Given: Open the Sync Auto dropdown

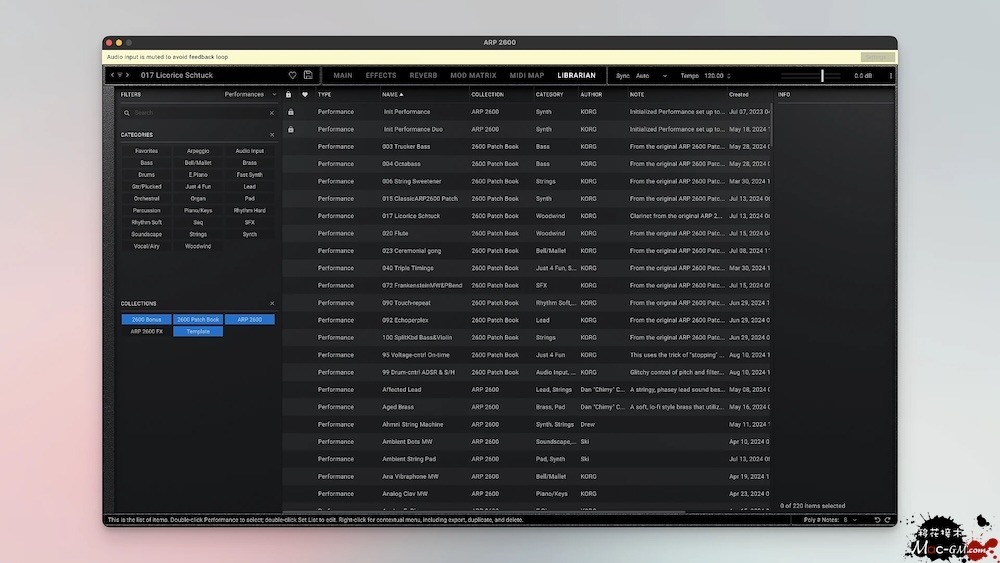Looking at the screenshot, I should pyautogui.click(x=651, y=76).
